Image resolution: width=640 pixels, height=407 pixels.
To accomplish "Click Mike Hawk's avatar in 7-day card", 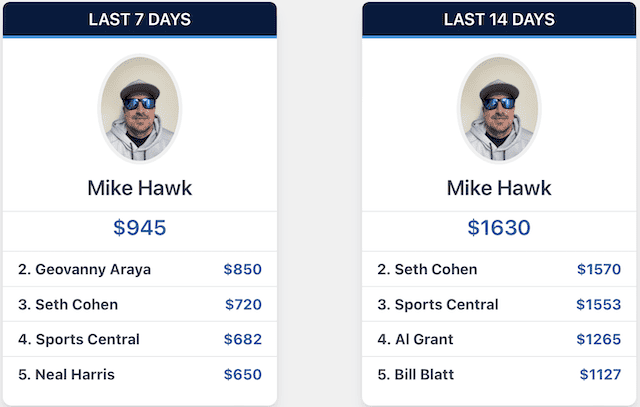I will click(x=140, y=109).
